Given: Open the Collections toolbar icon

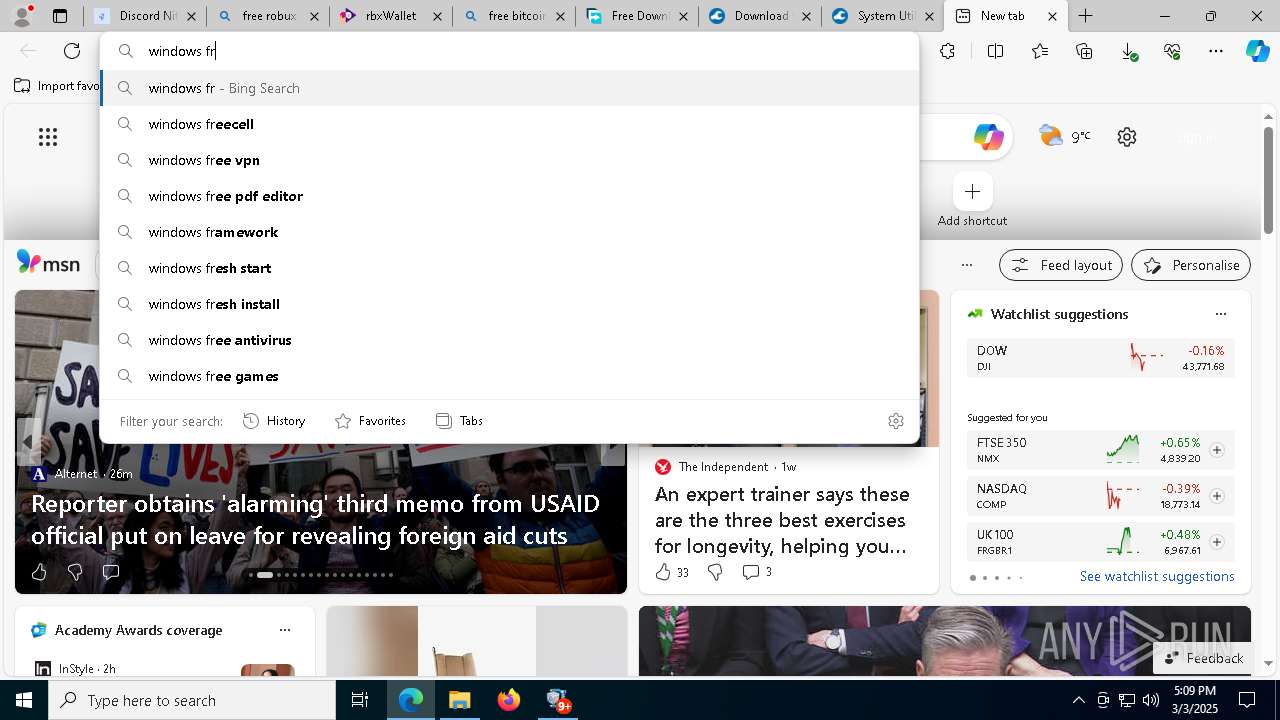Looking at the screenshot, I should click(x=1084, y=51).
